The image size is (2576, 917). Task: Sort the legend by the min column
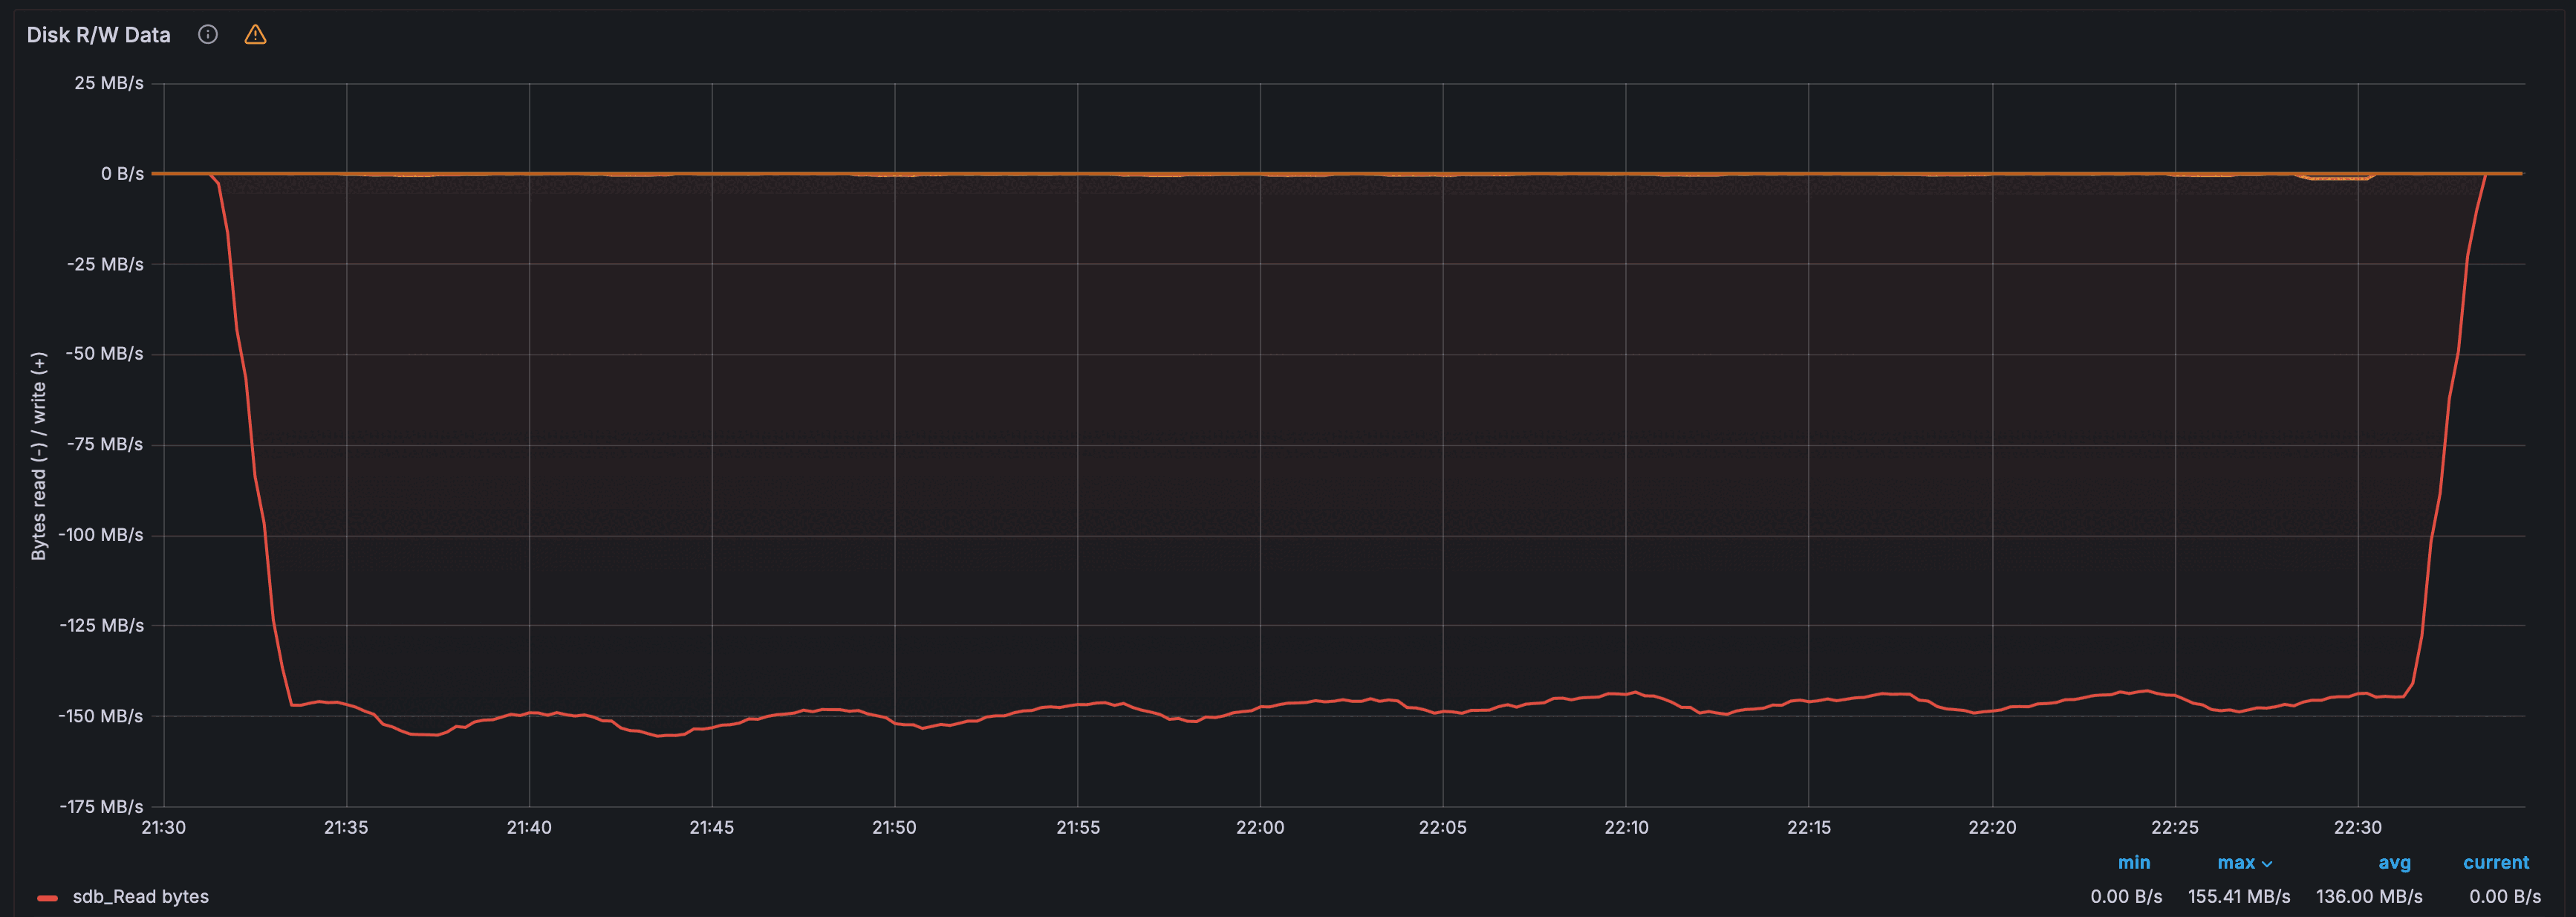click(2133, 862)
